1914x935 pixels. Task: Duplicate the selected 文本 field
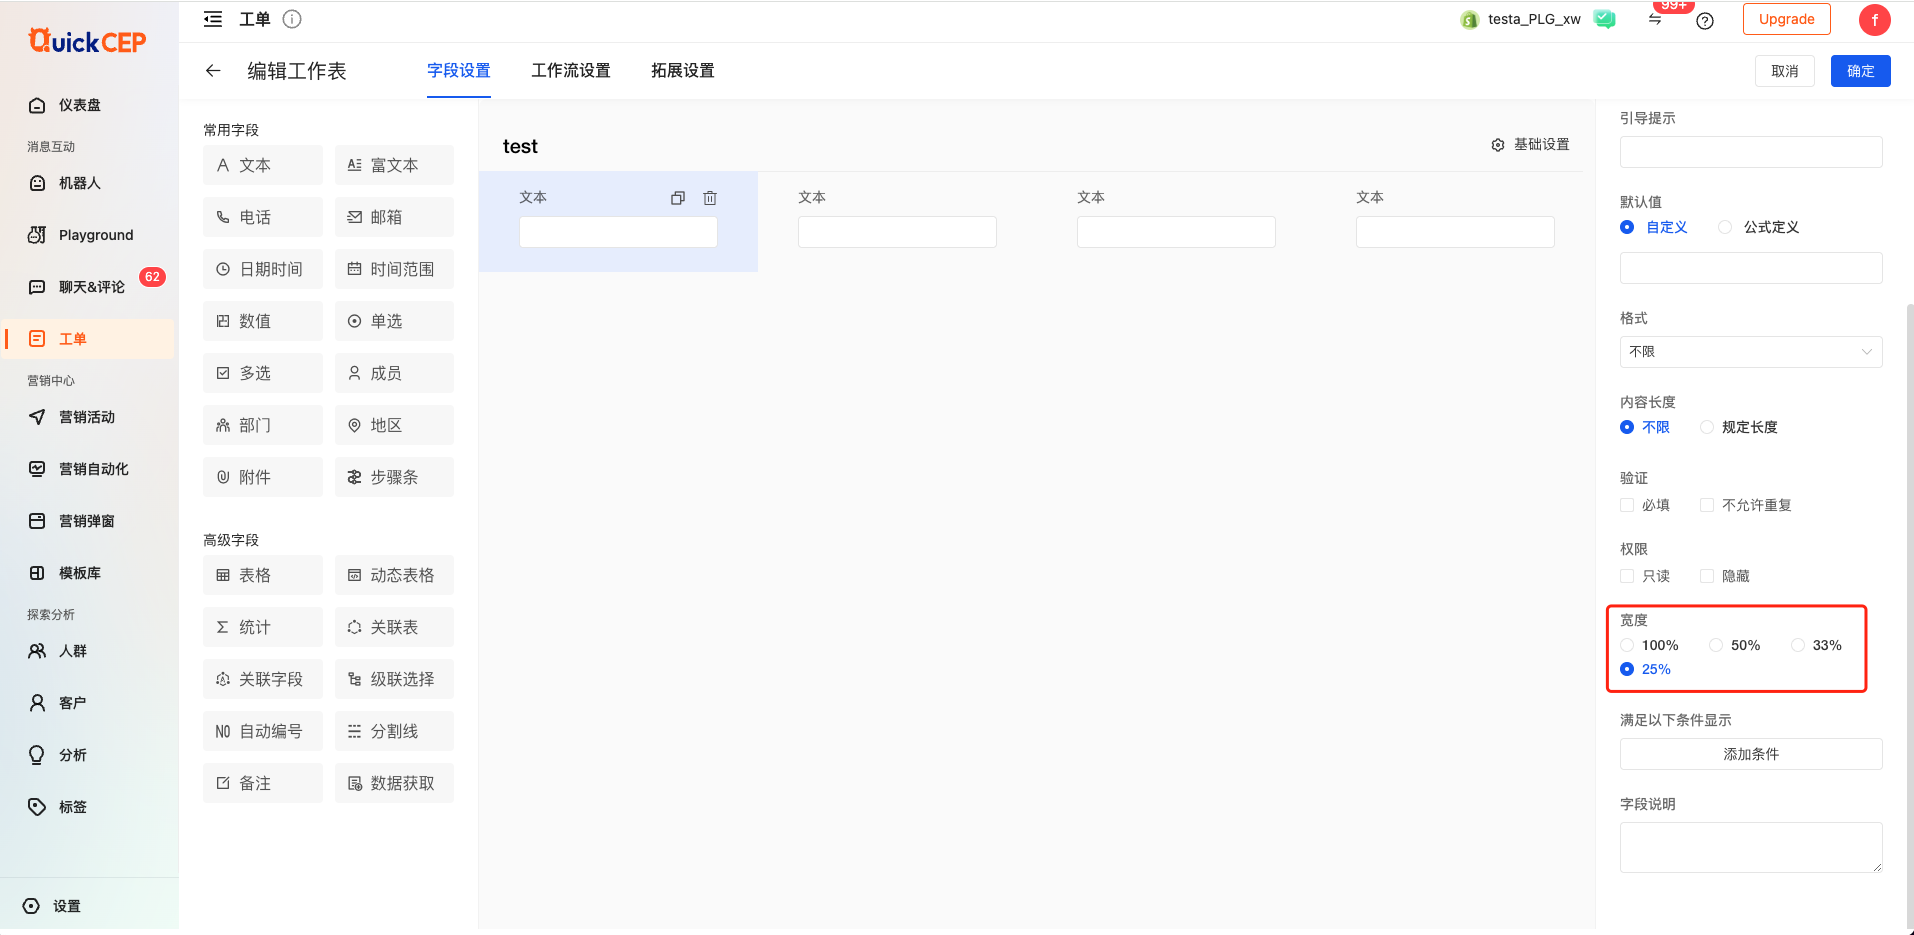coord(678,198)
